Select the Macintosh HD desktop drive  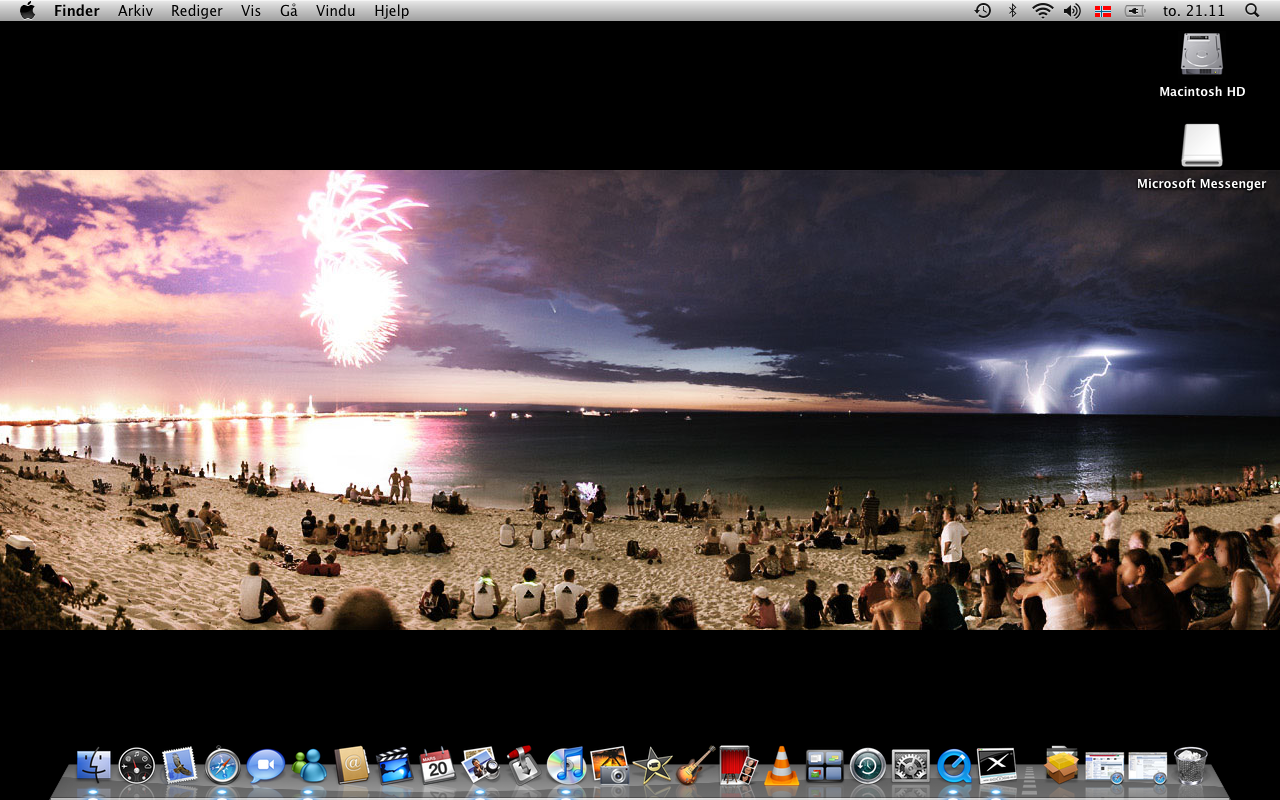(x=1202, y=65)
